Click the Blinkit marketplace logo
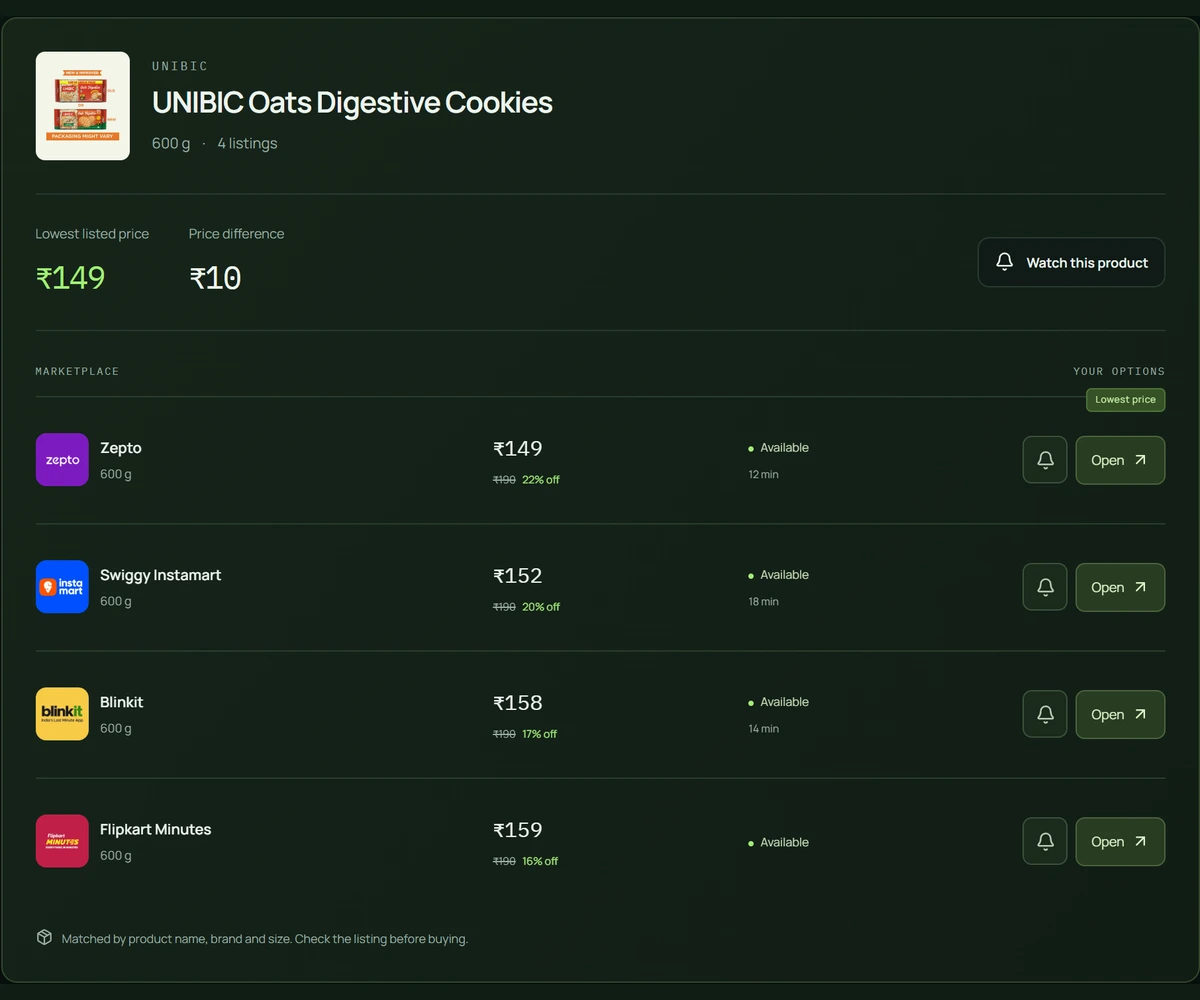The image size is (1200, 1000). tap(62, 714)
